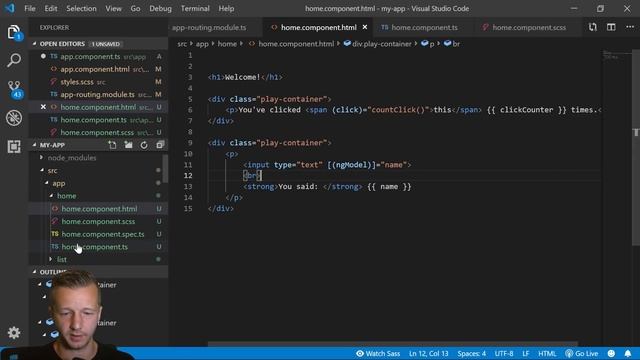Close the home.component.html editor tab
The image size is (640, 360).
[365, 27]
